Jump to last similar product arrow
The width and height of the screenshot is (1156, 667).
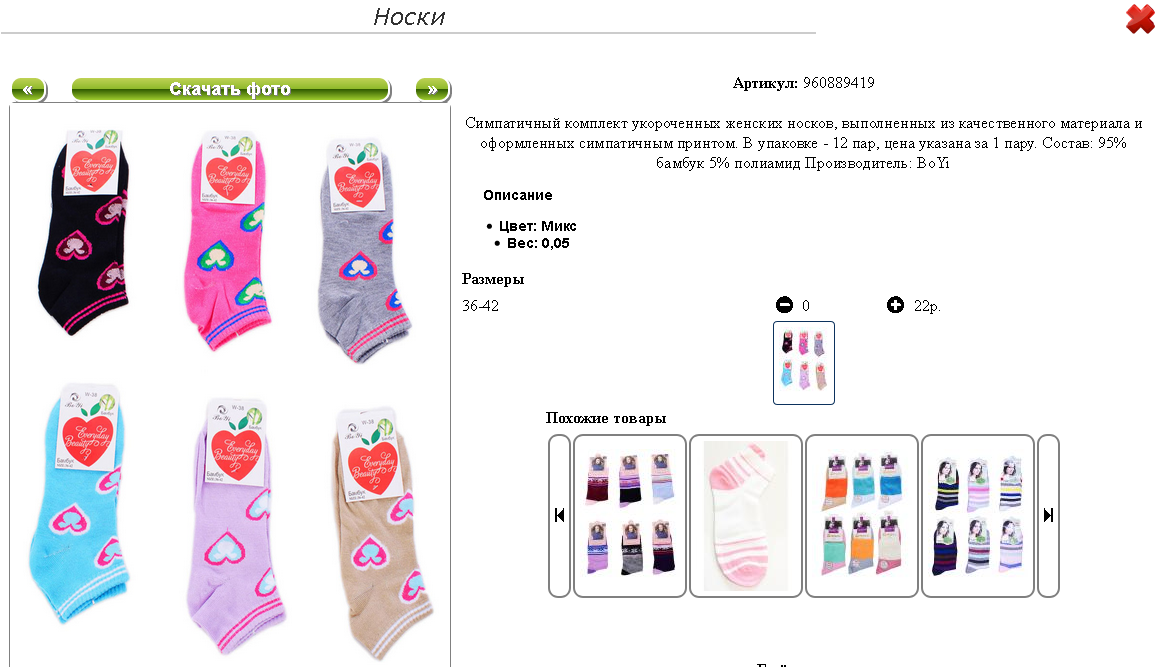point(1048,515)
